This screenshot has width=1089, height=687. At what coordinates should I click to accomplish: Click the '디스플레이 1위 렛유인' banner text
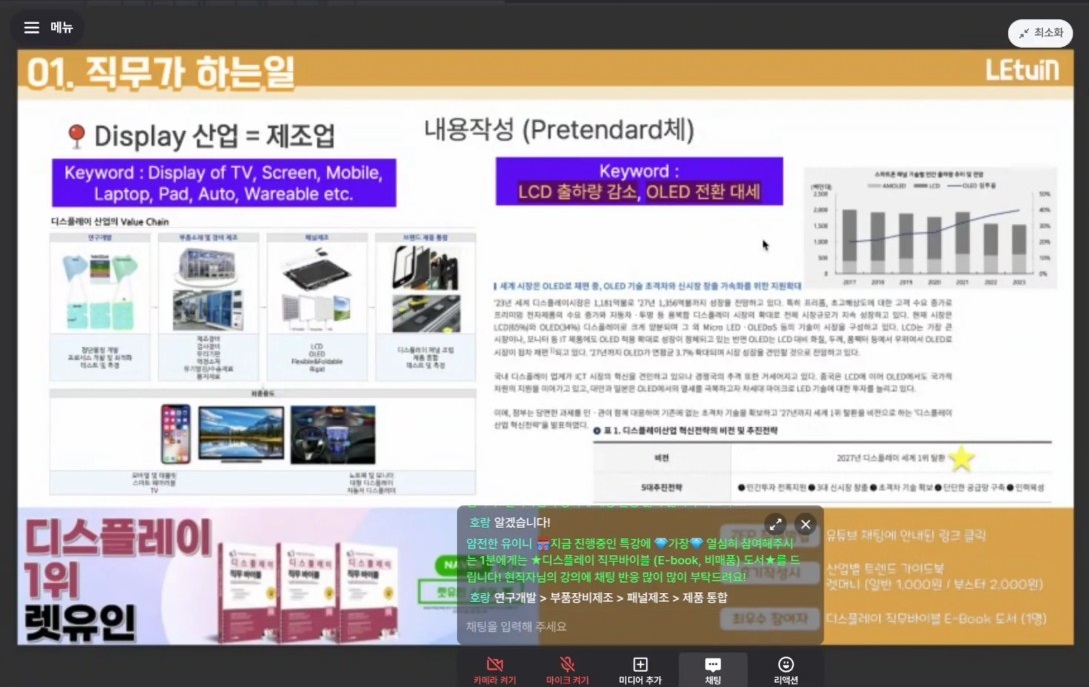117,580
